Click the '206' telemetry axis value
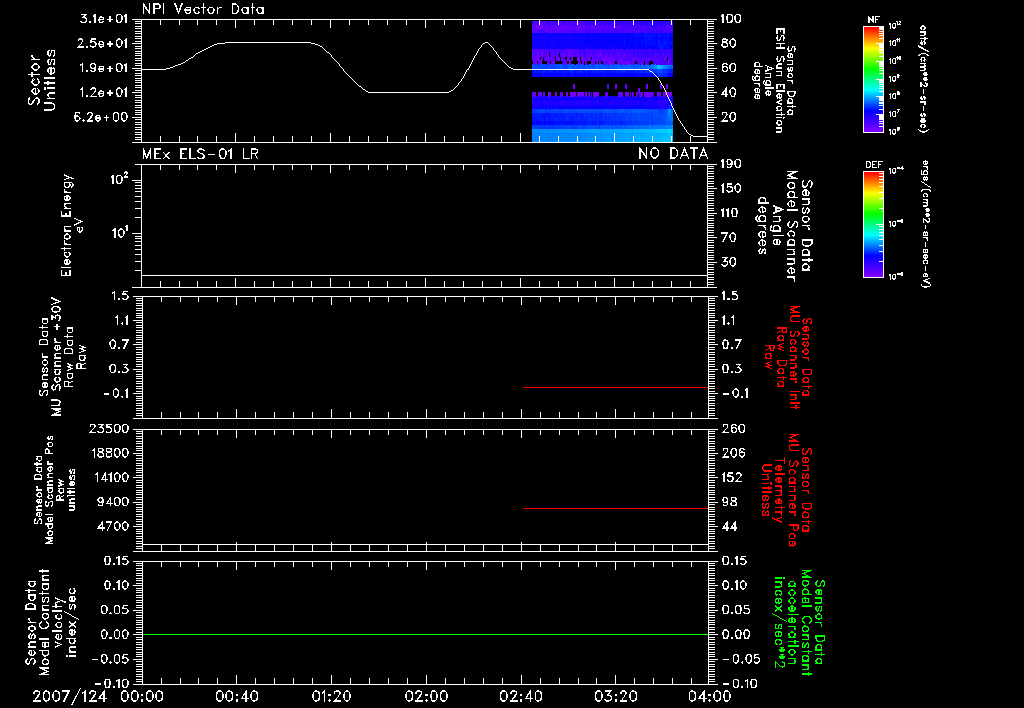The image size is (1024, 708). click(731, 453)
